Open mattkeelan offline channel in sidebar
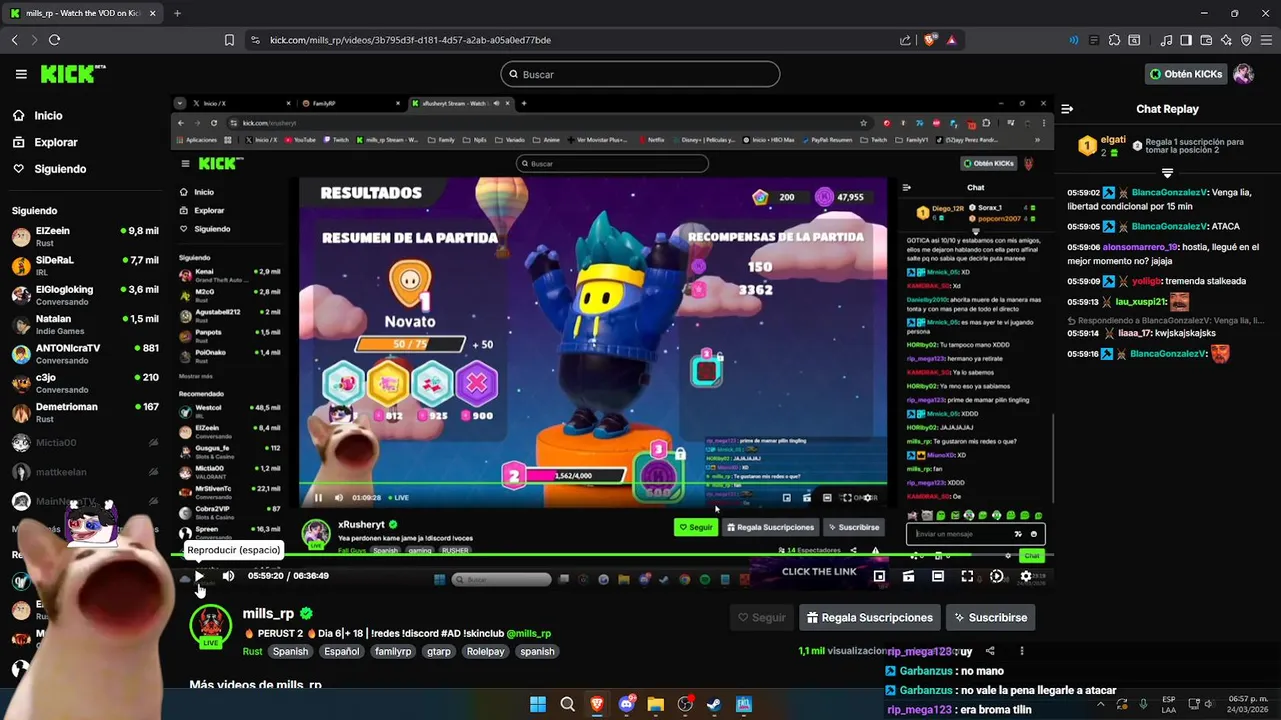Image resolution: width=1281 pixels, height=720 pixels. (x=85, y=472)
